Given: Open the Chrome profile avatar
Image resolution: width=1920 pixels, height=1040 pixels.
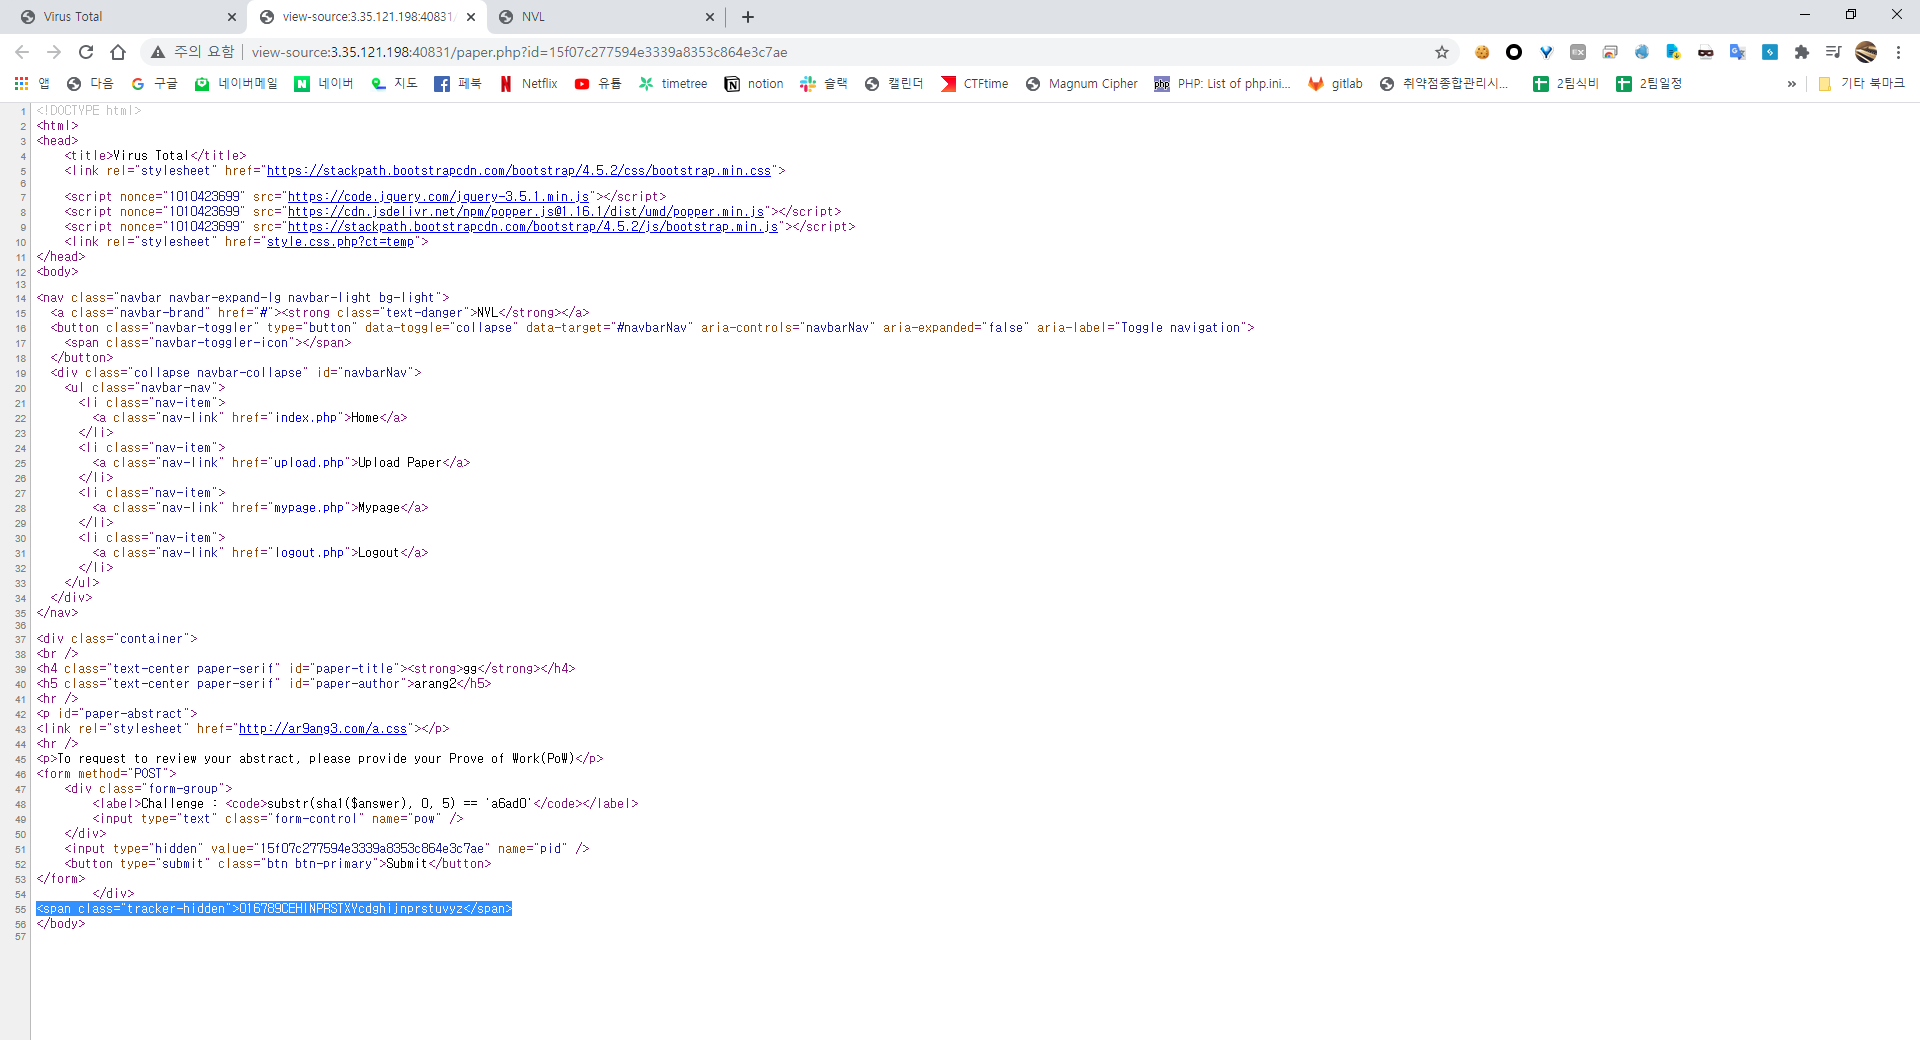Looking at the screenshot, I should point(1866,52).
